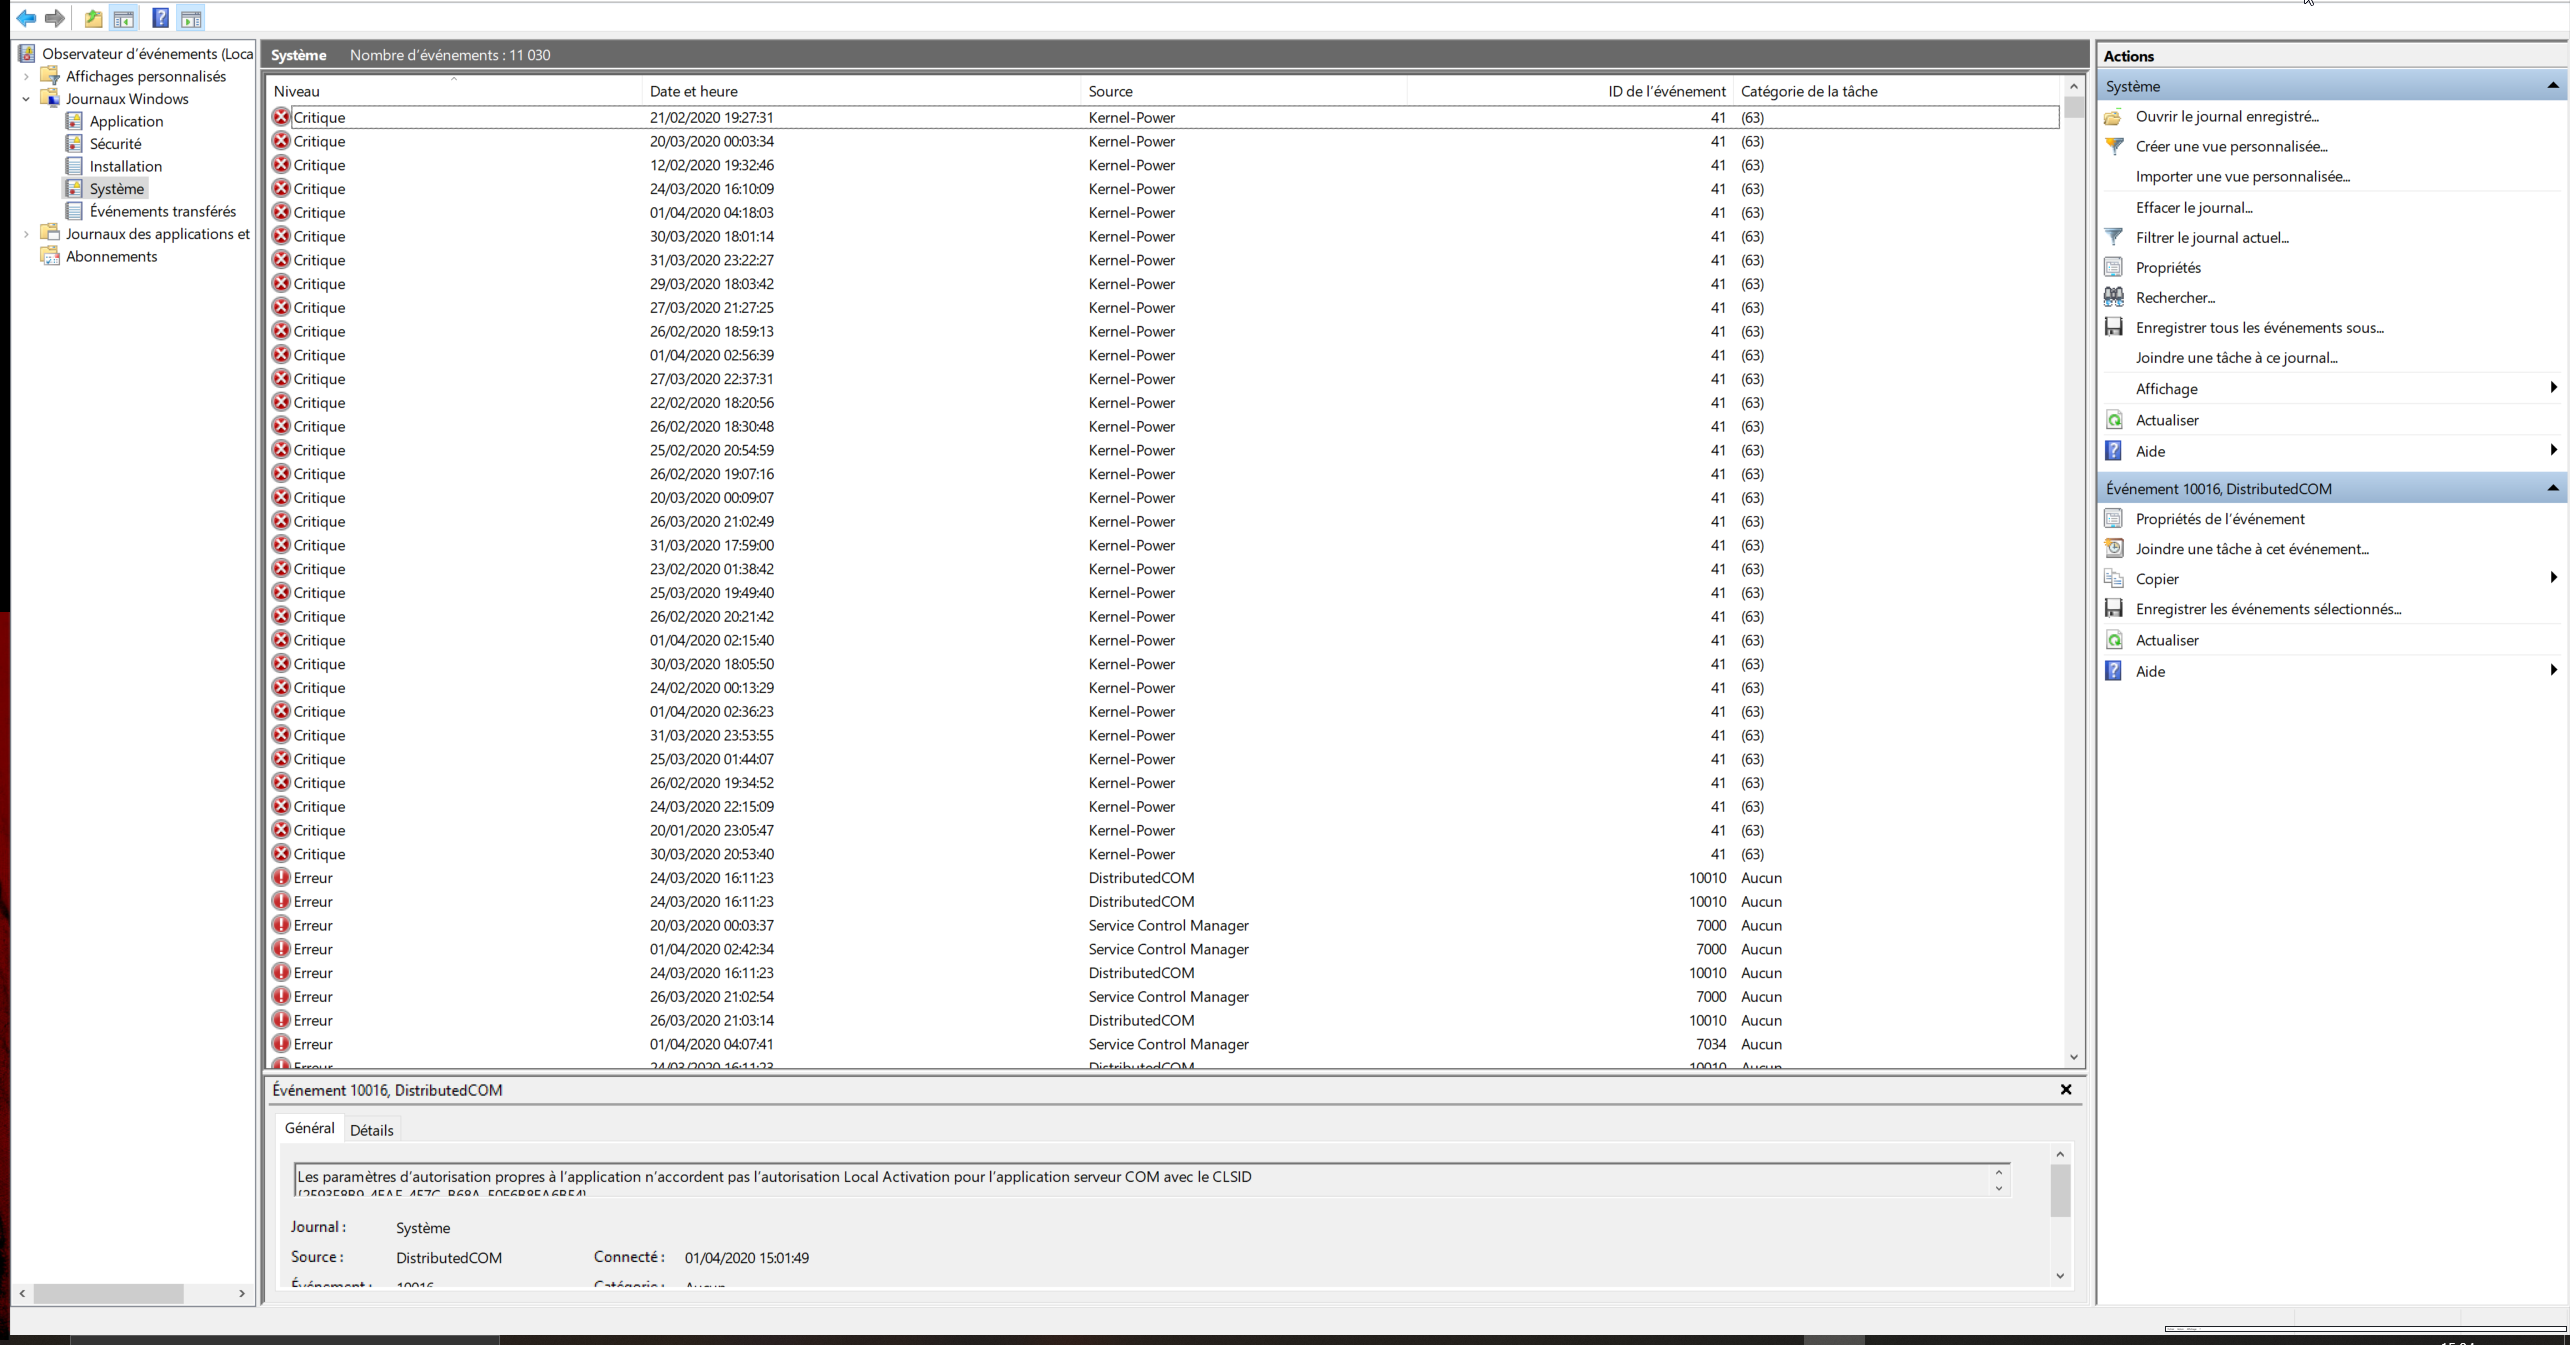Click the green Actualiser icon under Système actions
This screenshot has width=2570, height=1345.
click(x=2114, y=420)
